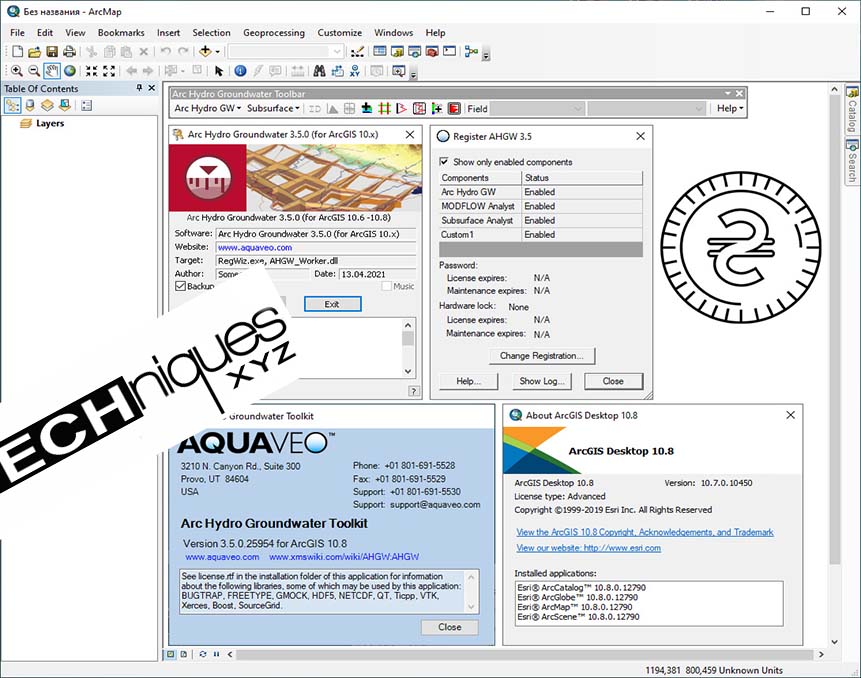
Task: Click Exit in Arc Hydro Groundwater dialog
Action: [x=332, y=304]
